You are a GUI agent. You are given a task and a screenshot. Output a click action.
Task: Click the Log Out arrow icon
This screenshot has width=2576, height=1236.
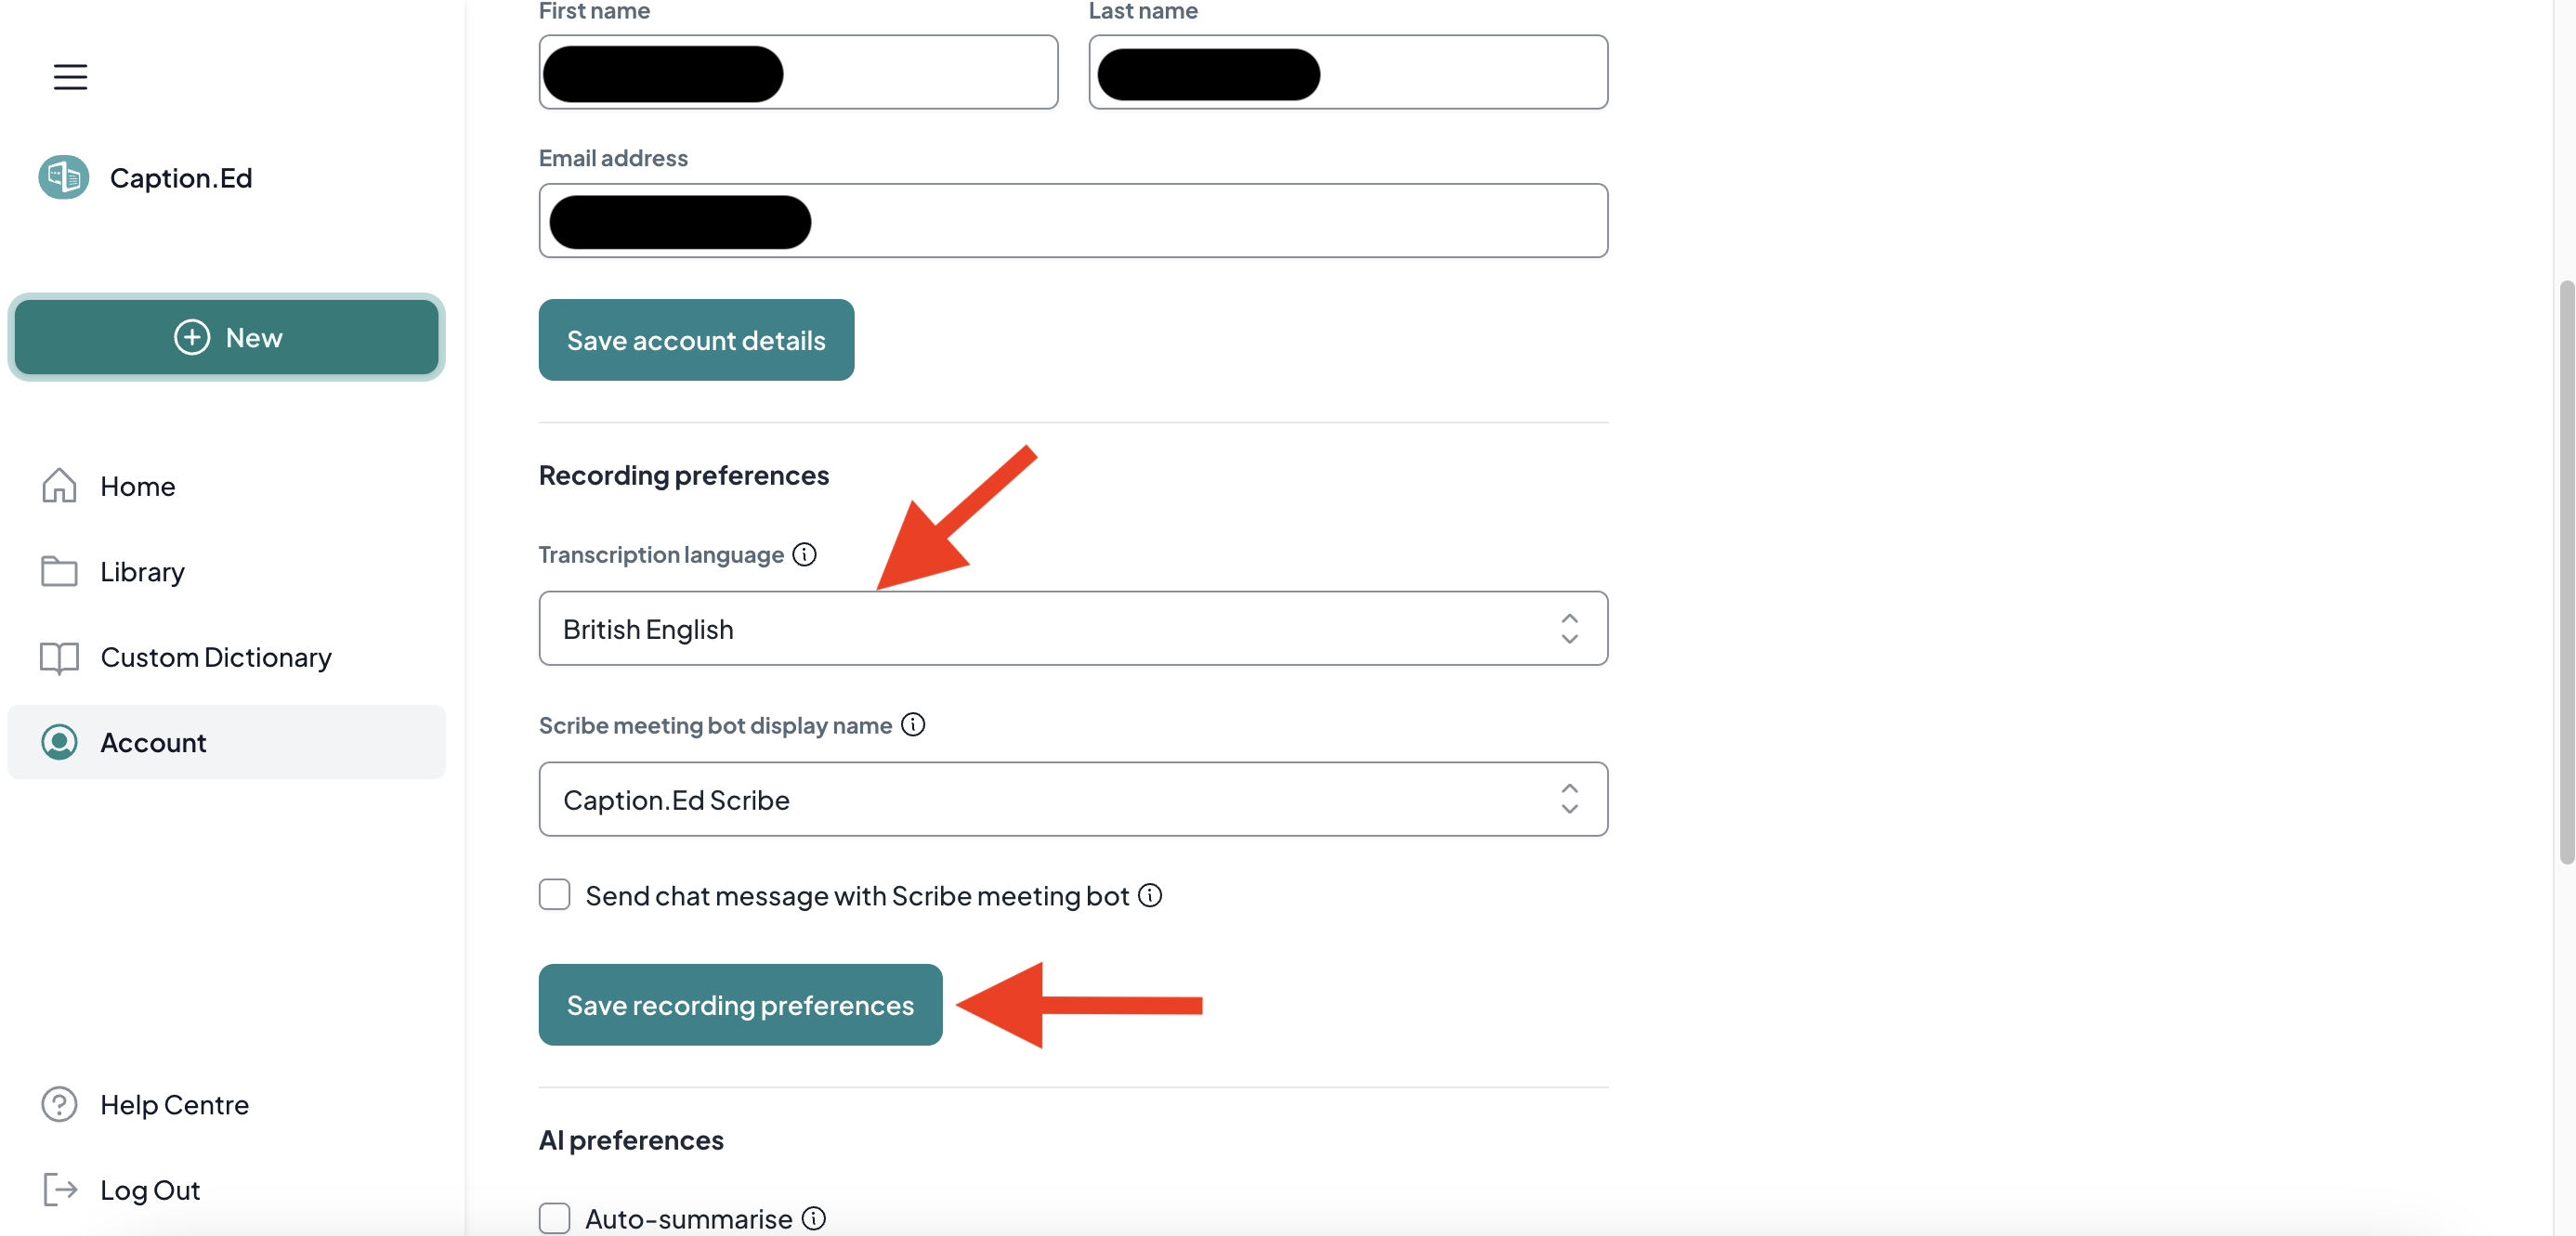click(59, 1189)
